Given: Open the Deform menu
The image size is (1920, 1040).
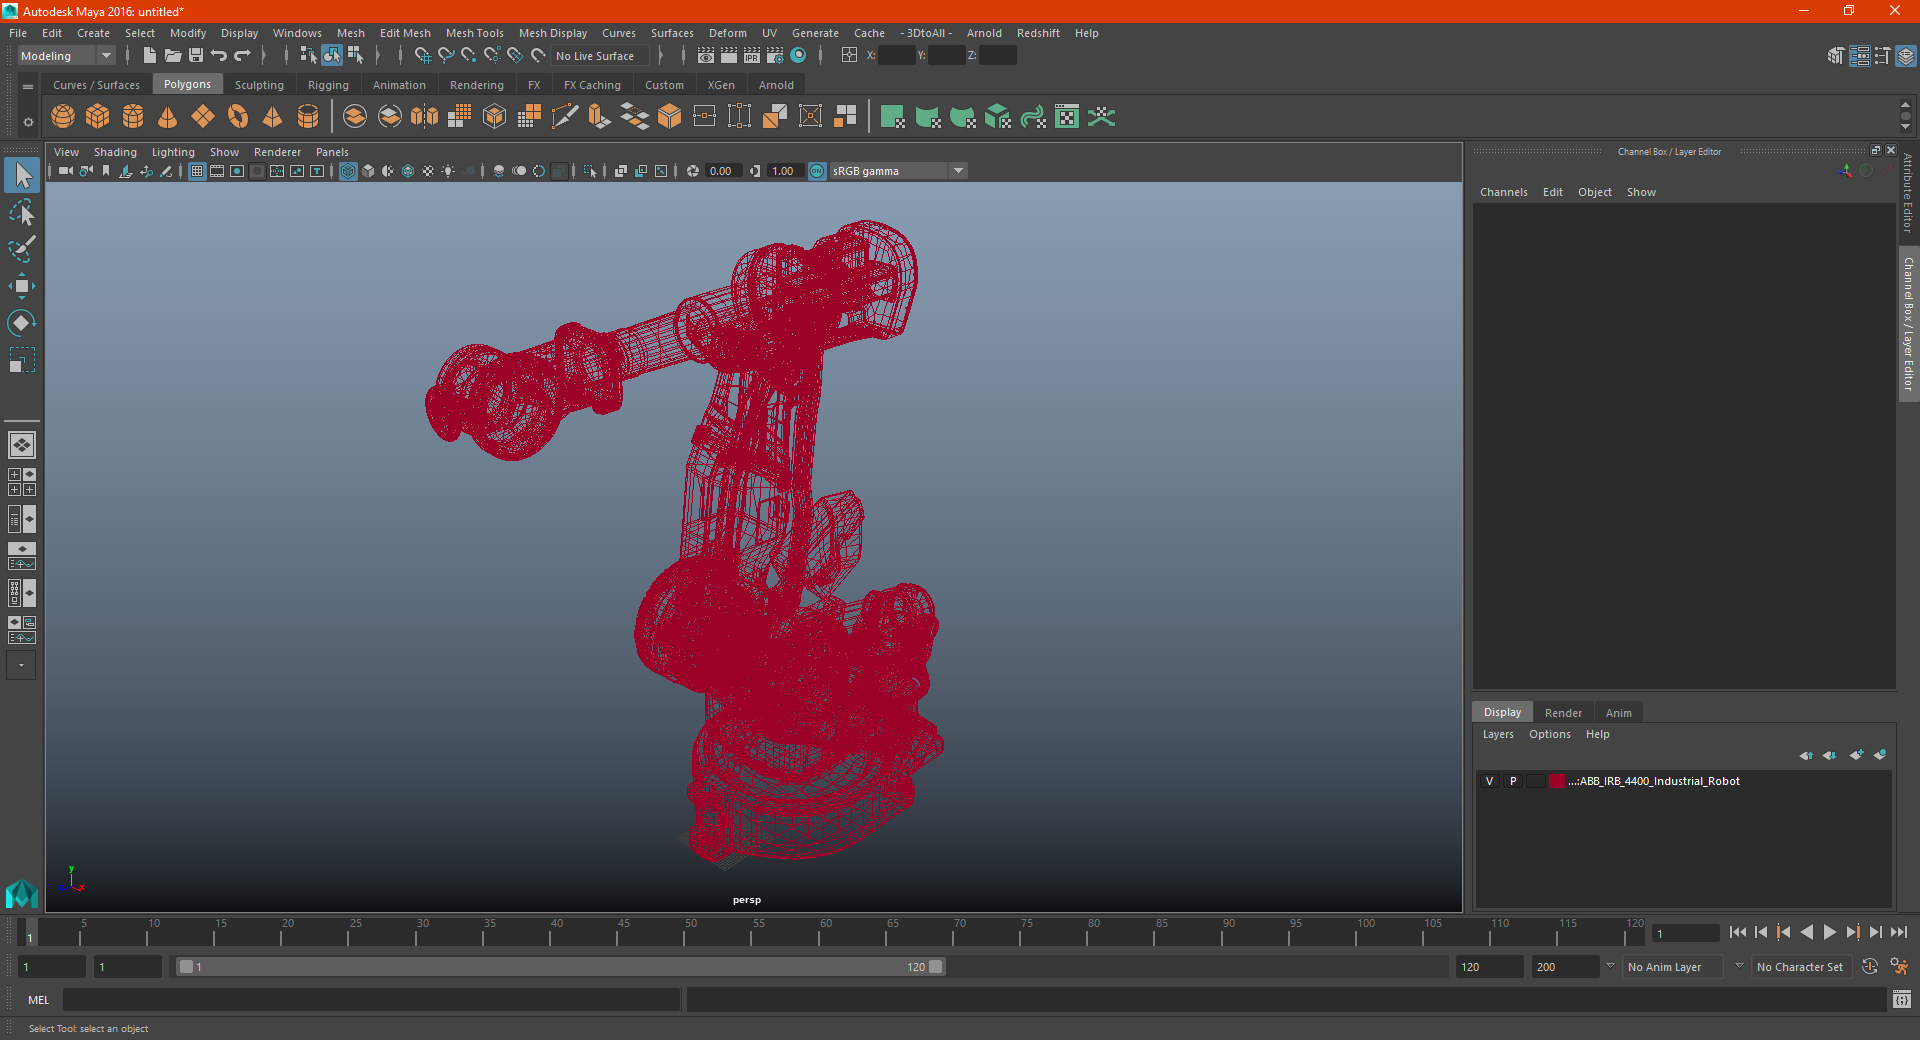Looking at the screenshot, I should pyautogui.click(x=728, y=33).
